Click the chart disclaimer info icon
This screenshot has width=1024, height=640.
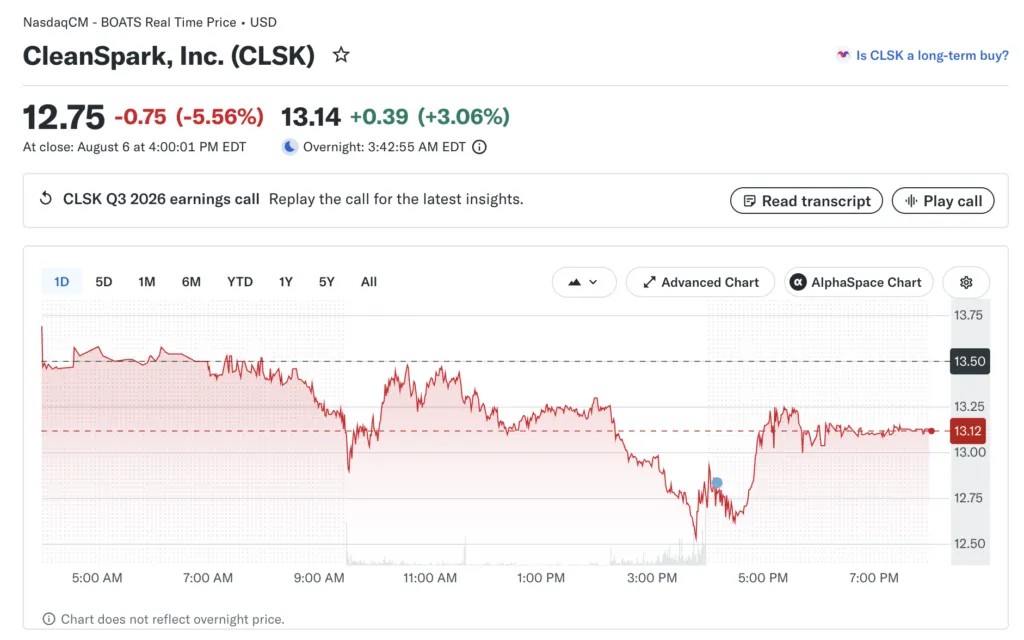48,619
